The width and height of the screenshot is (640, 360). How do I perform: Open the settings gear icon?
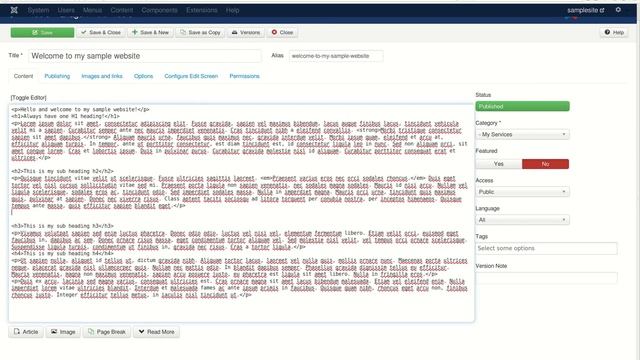pos(618,10)
